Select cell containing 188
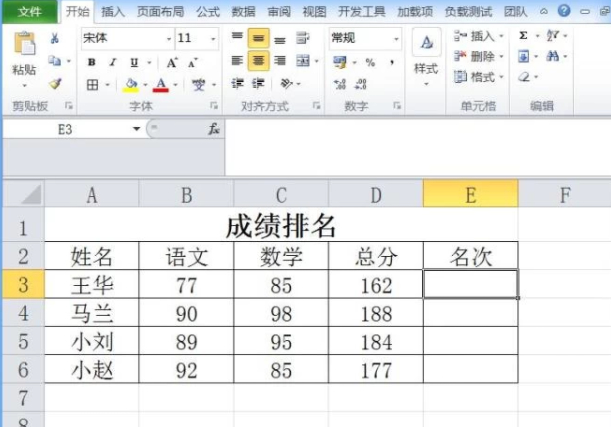611x427 pixels. [x=376, y=313]
